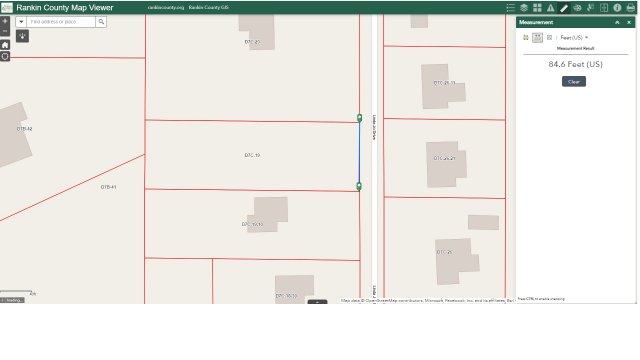
Task: Click the search magnifier button
Action: 101,22
